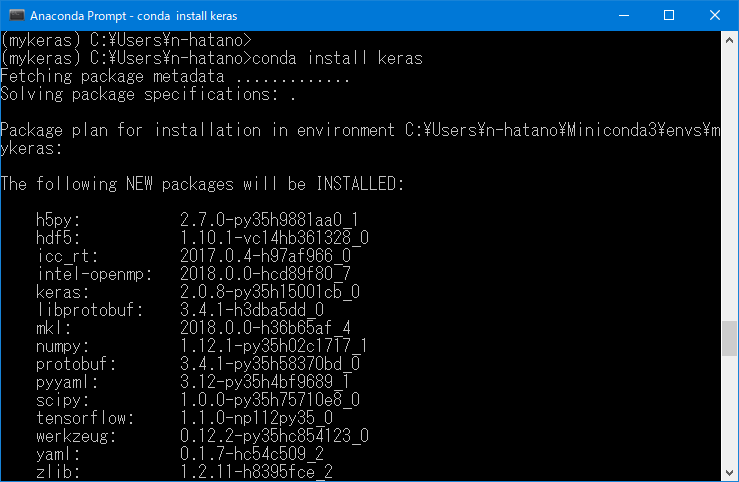Click the scrollbar up arrow

730,40
